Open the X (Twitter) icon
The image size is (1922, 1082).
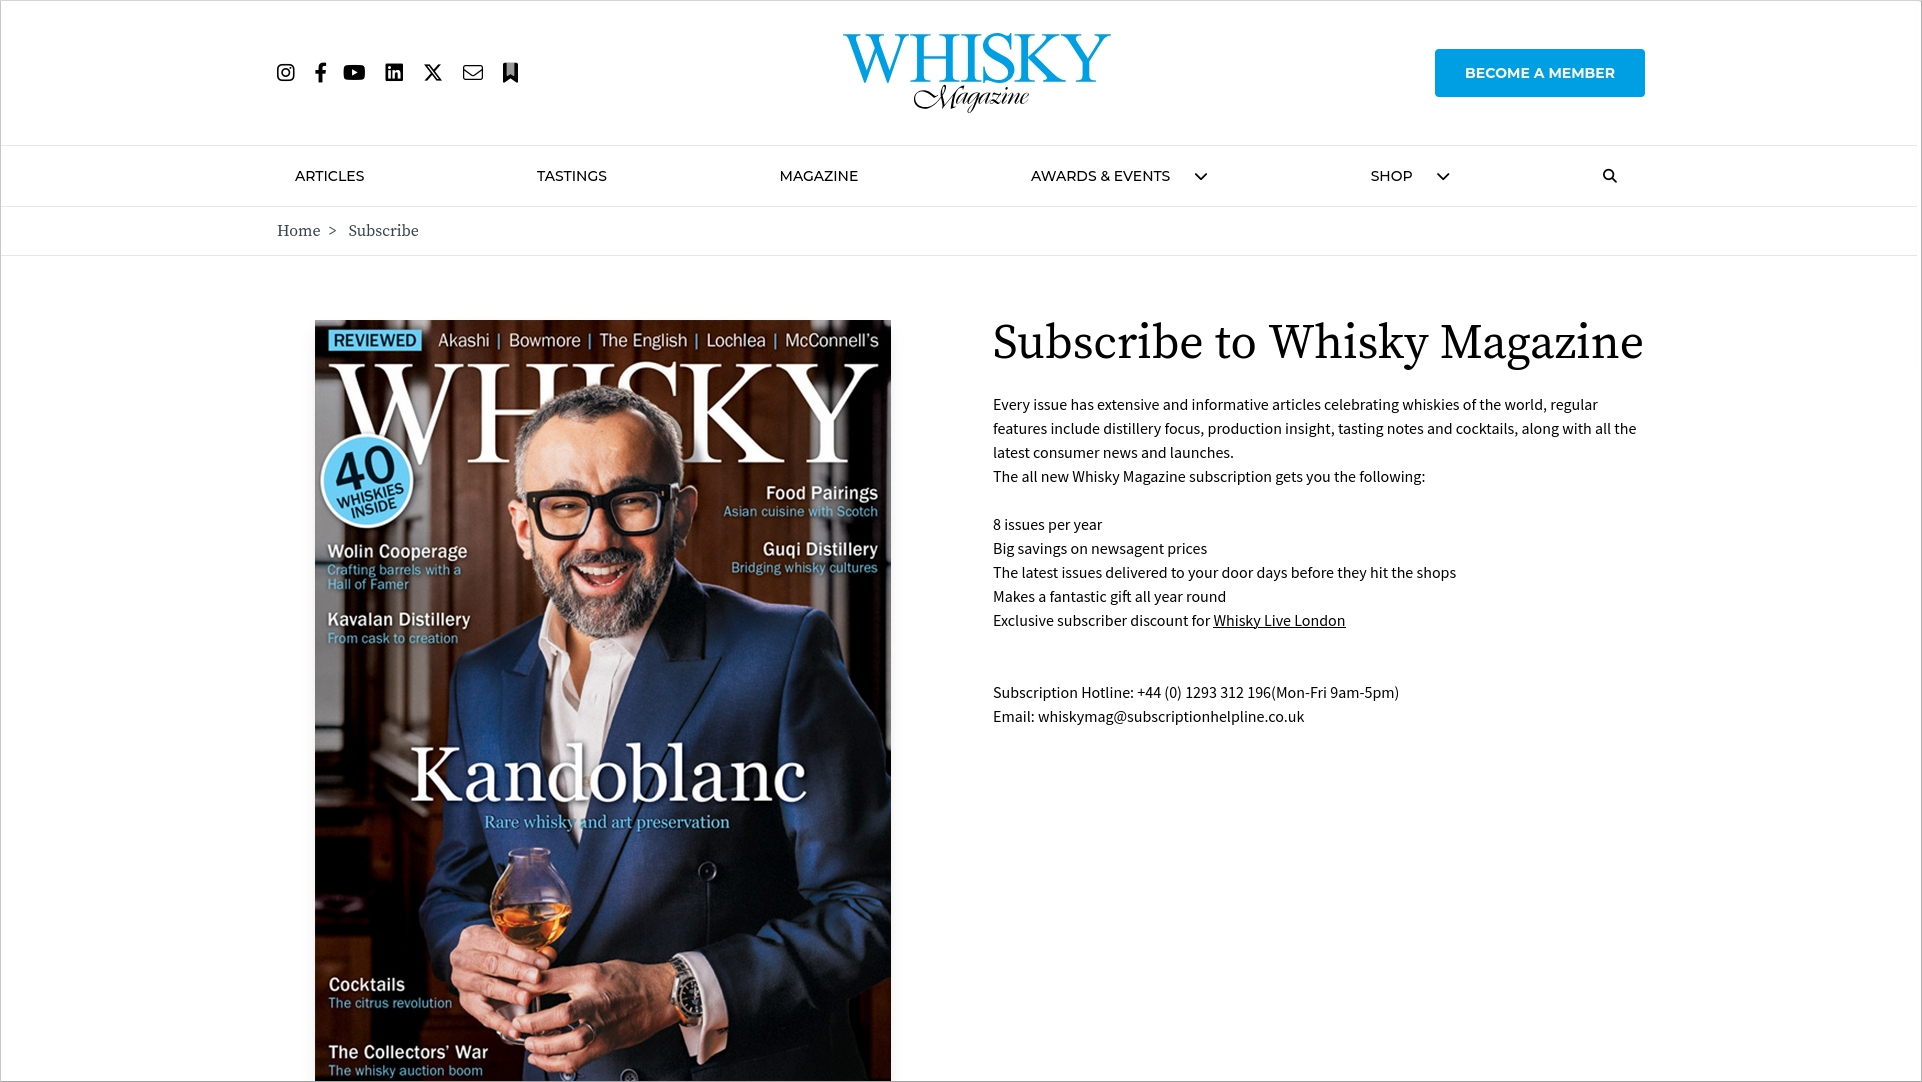[433, 73]
